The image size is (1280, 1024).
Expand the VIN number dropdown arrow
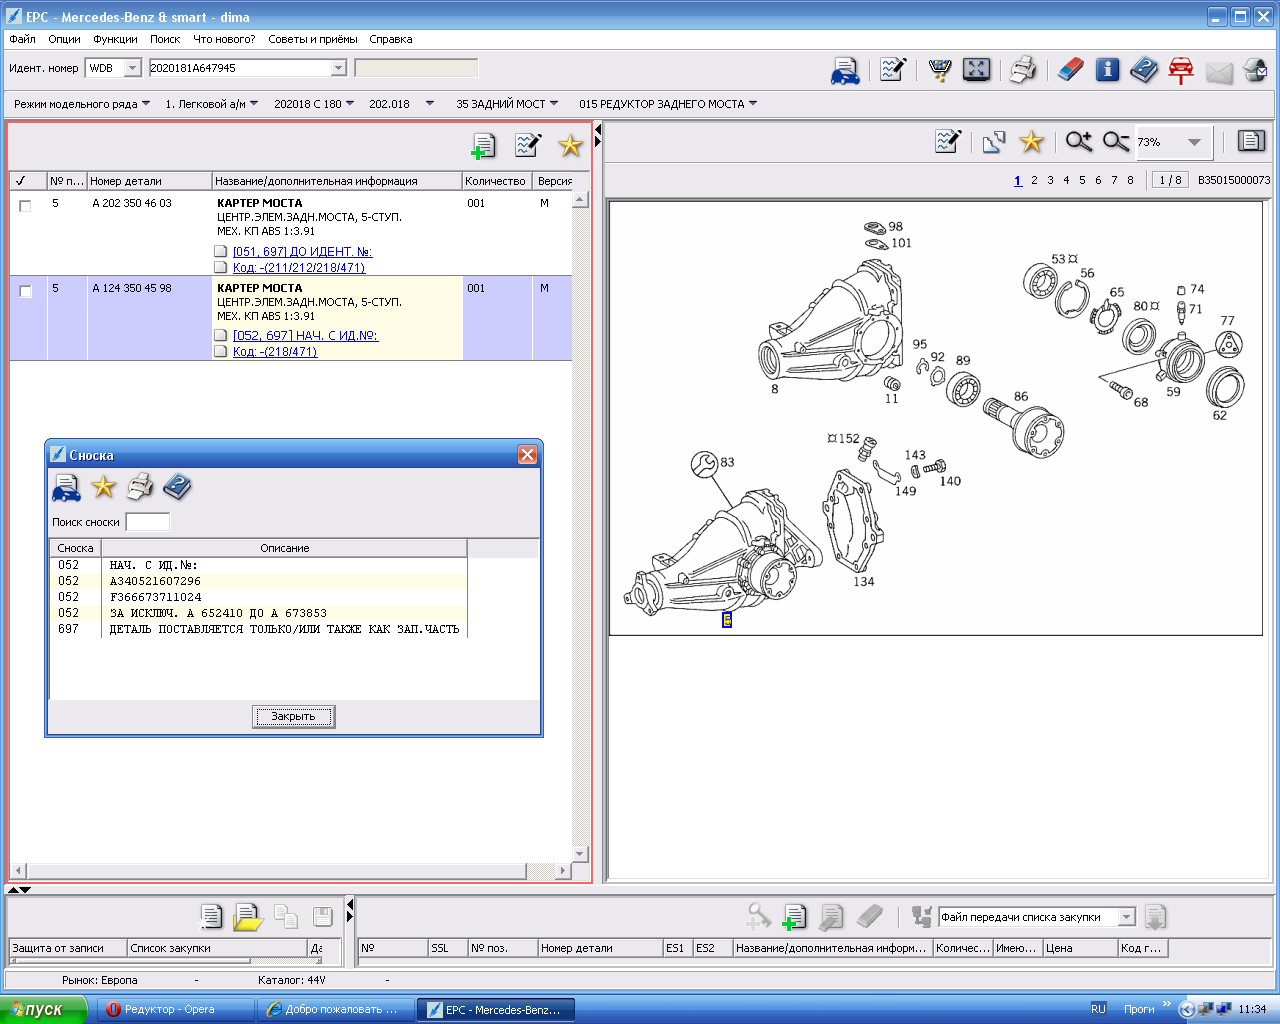pyautogui.click(x=338, y=68)
